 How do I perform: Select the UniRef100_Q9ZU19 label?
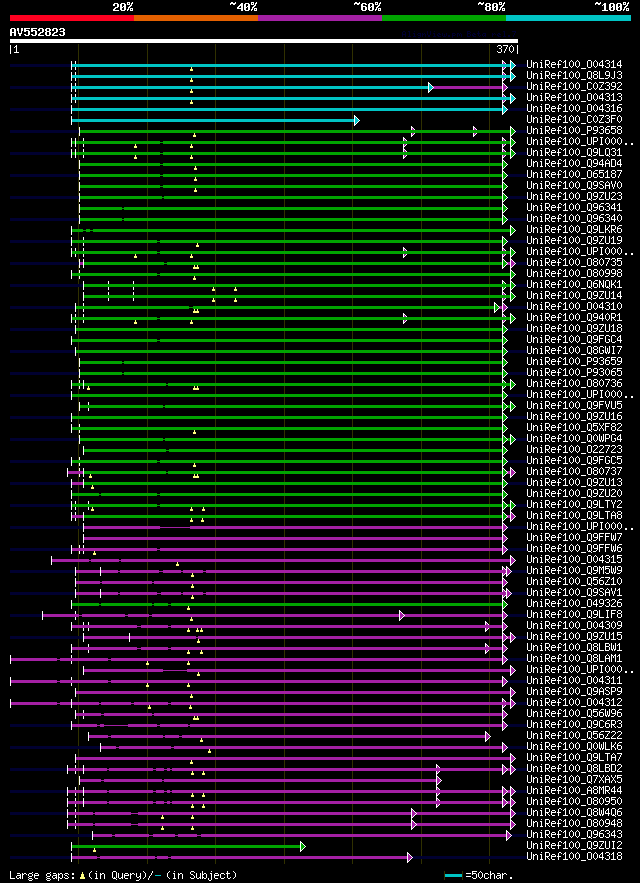pos(574,240)
